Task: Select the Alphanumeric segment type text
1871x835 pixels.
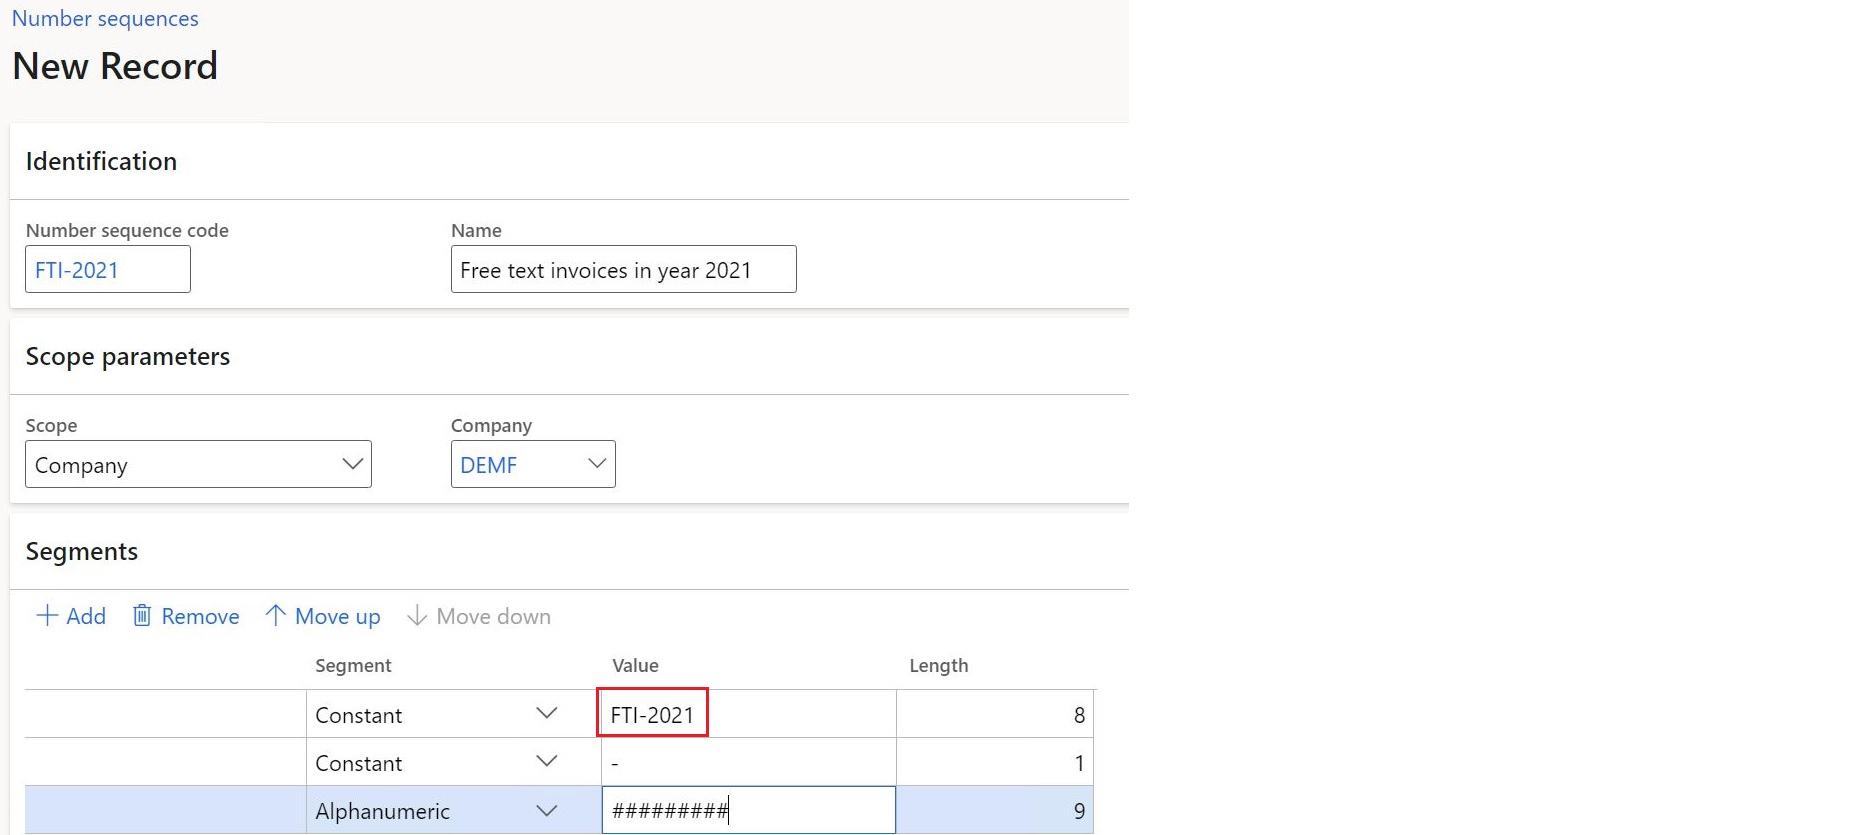Action: click(x=382, y=811)
